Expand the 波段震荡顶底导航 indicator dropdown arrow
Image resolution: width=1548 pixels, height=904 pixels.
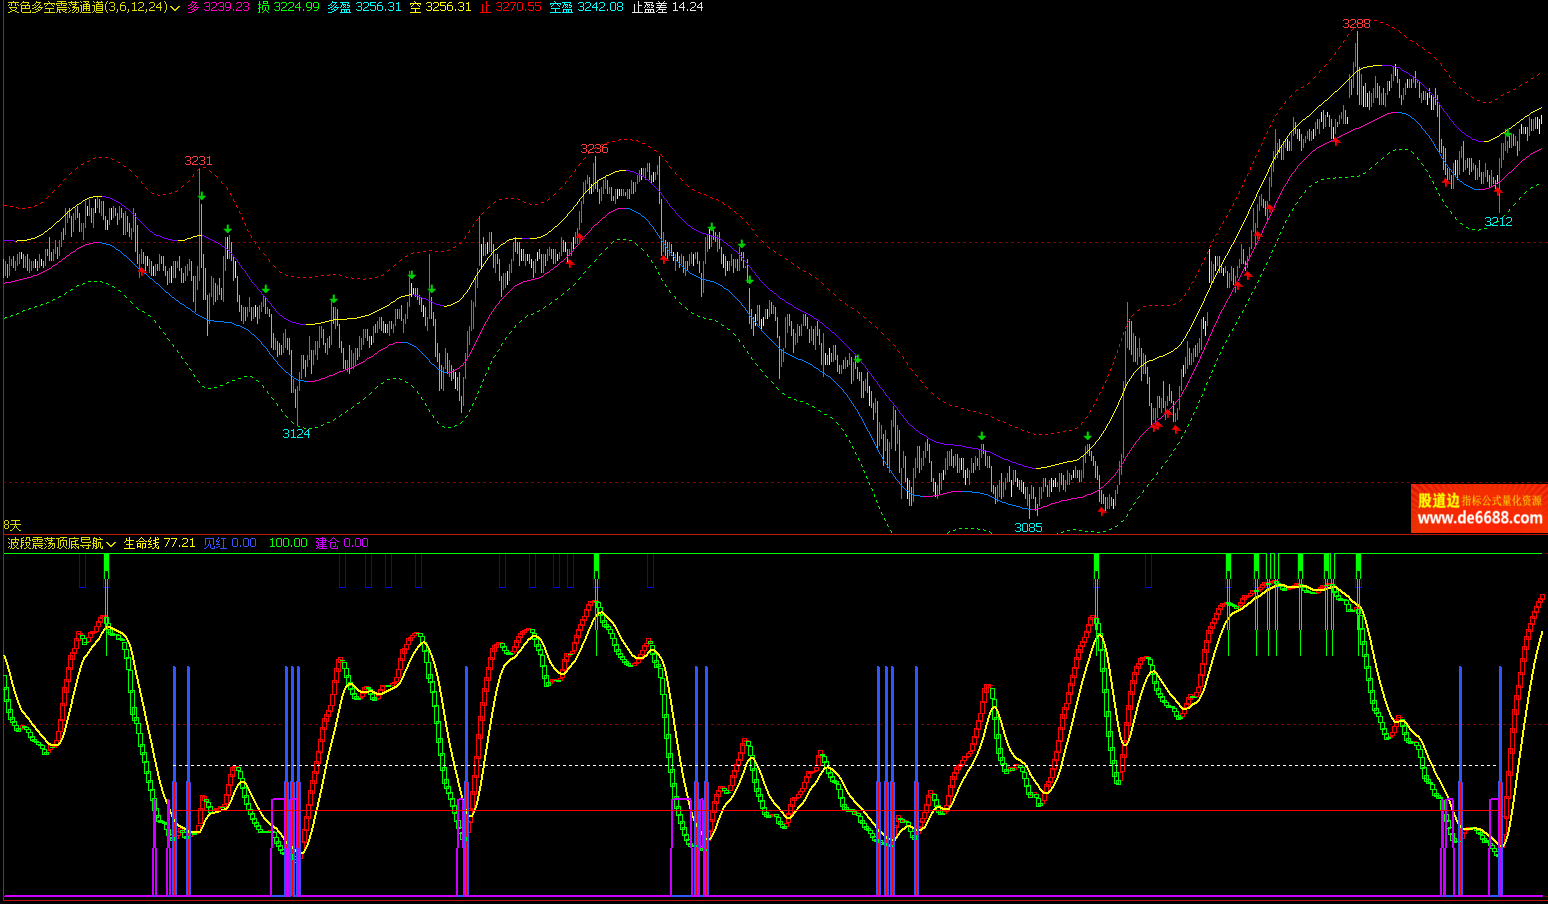click(x=111, y=544)
